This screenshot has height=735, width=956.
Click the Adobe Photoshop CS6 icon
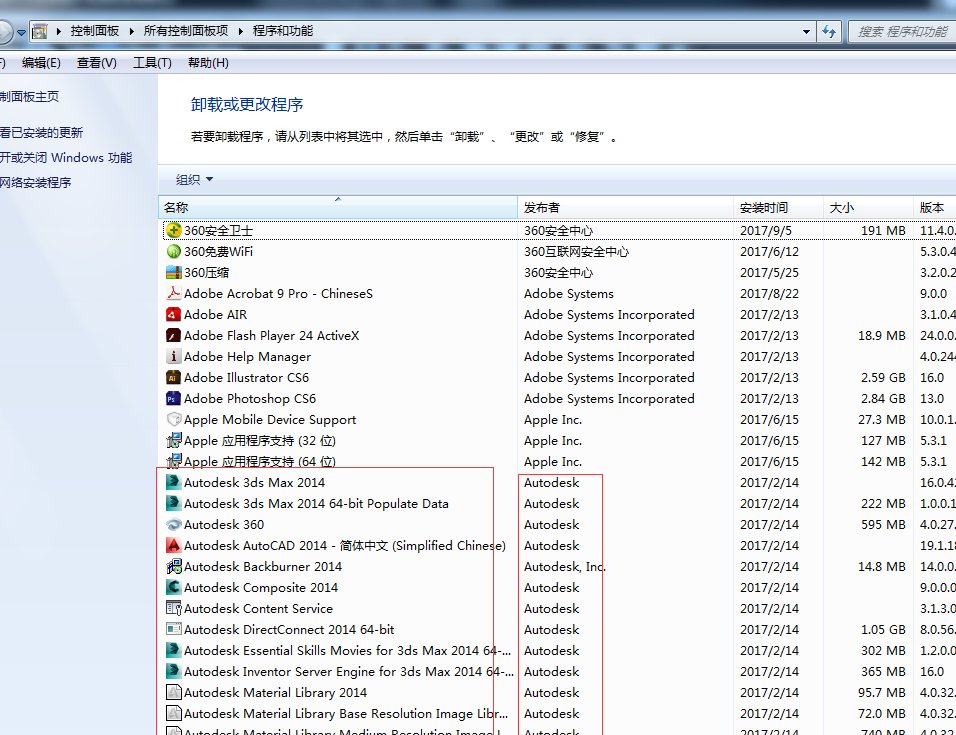coord(172,398)
